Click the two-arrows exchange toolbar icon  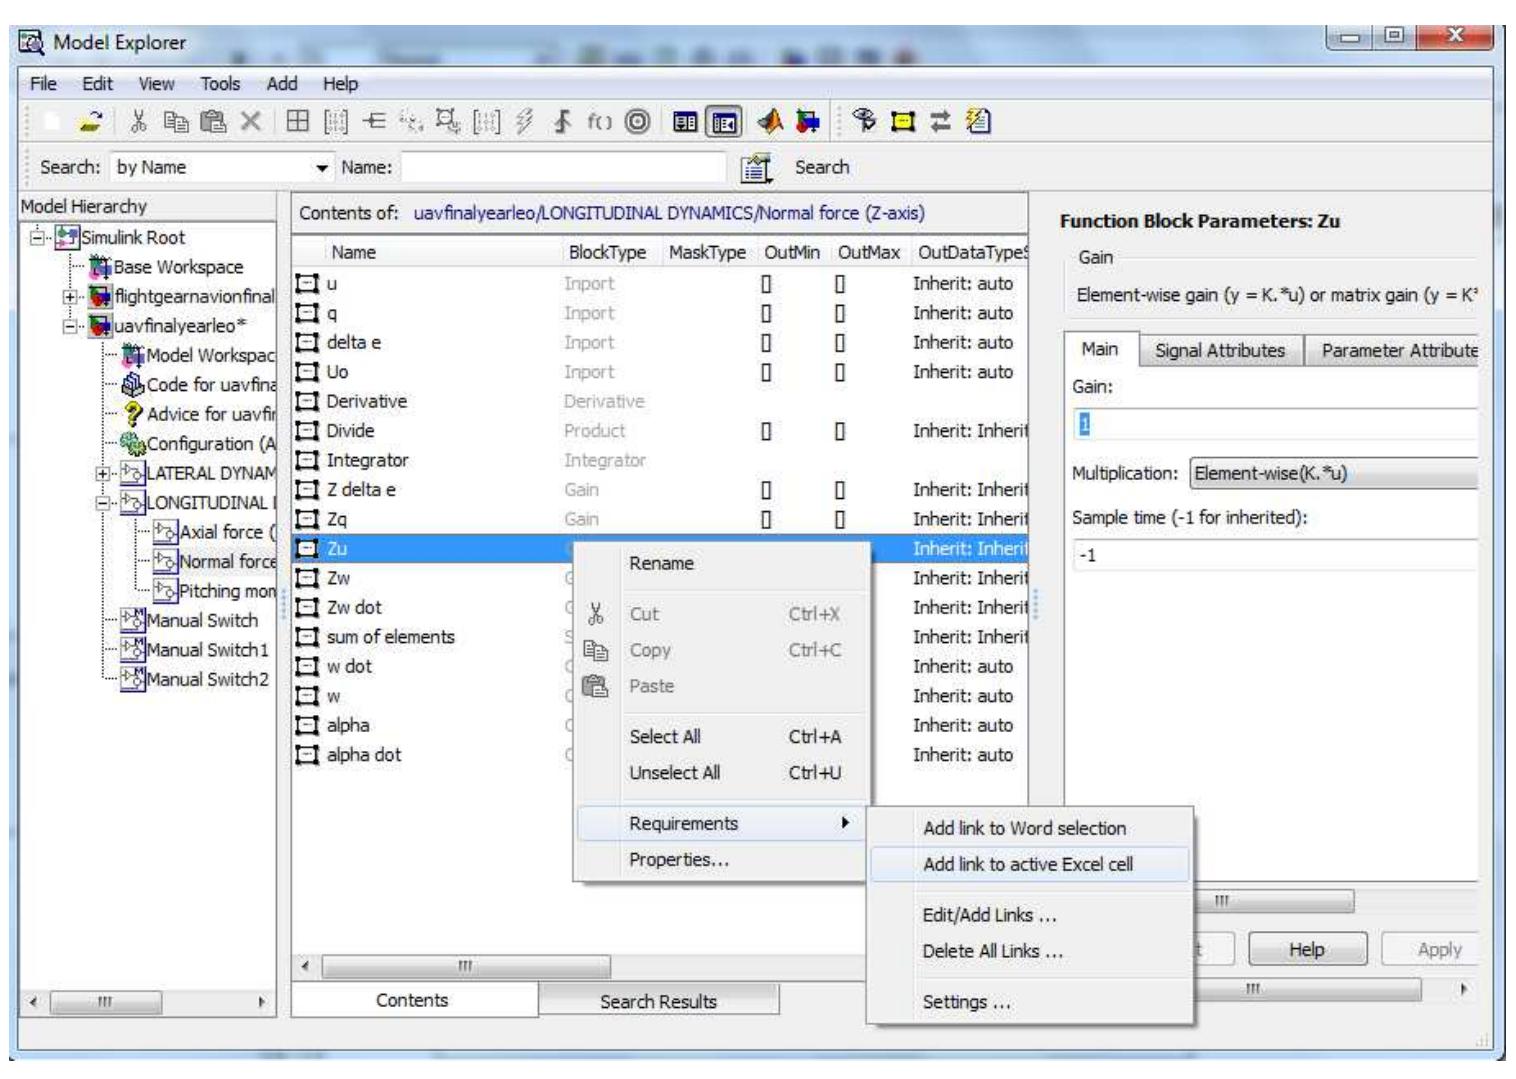point(940,122)
